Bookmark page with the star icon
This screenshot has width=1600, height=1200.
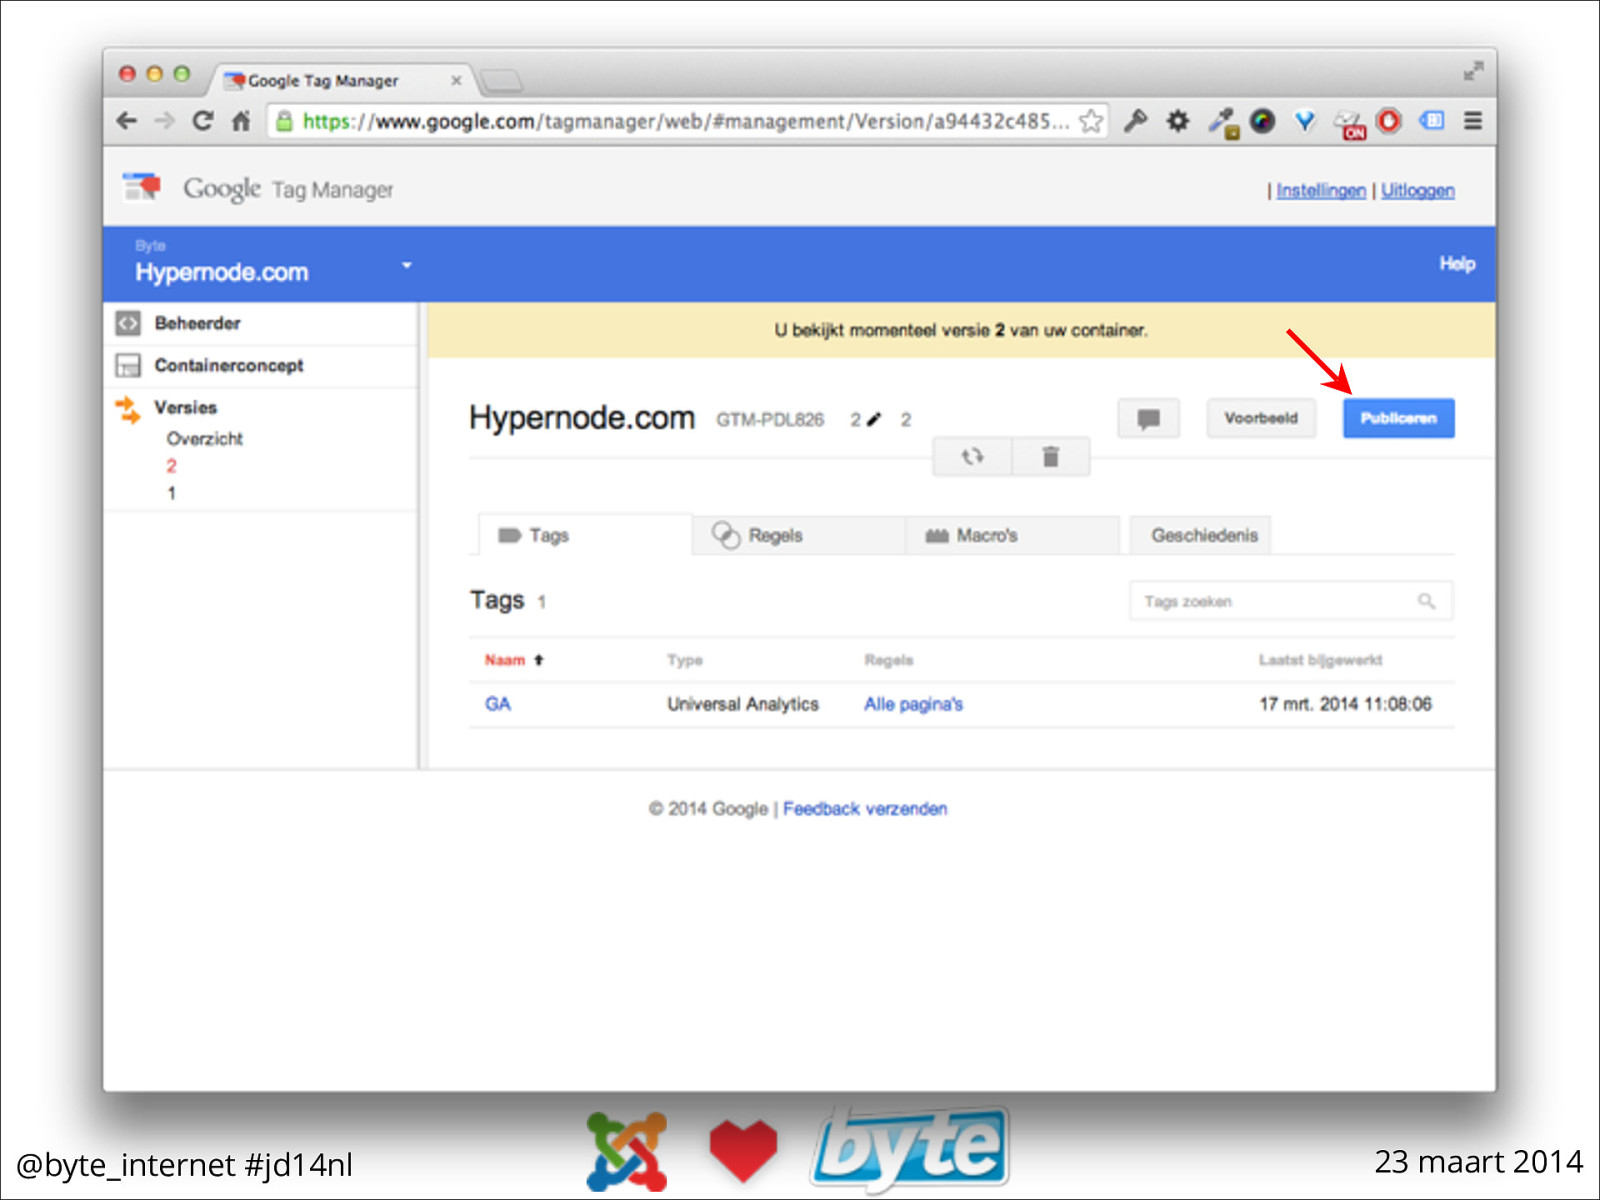[x=1091, y=121]
